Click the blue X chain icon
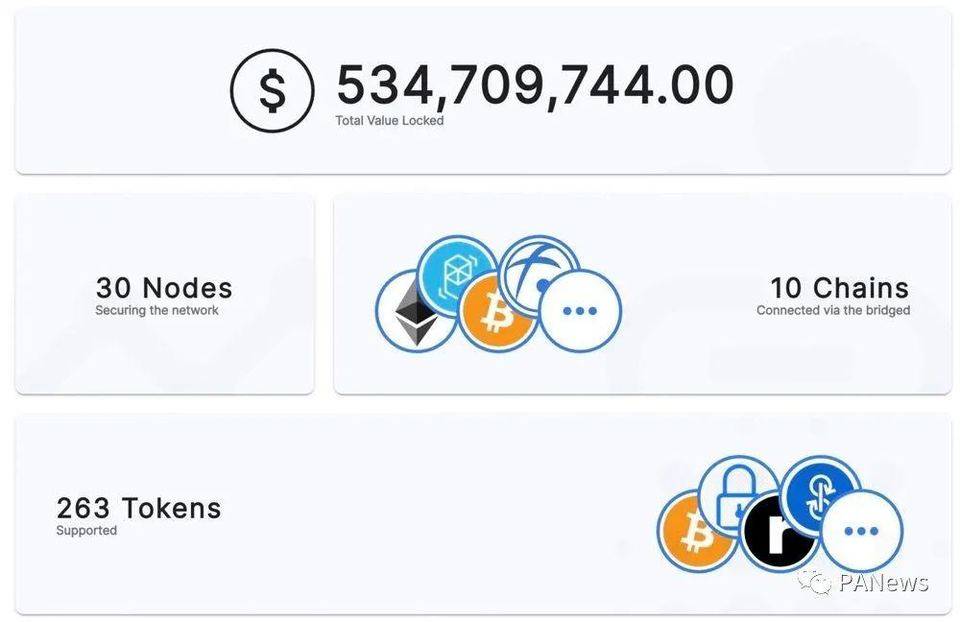 (x=540, y=270)
